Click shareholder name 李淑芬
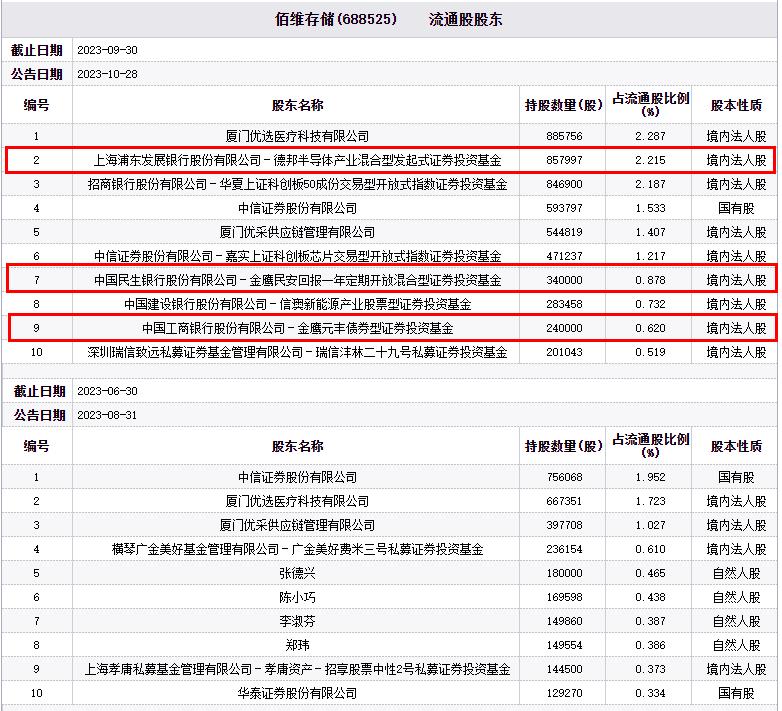This screenshot has width=782, height=711. click(297, 621)
